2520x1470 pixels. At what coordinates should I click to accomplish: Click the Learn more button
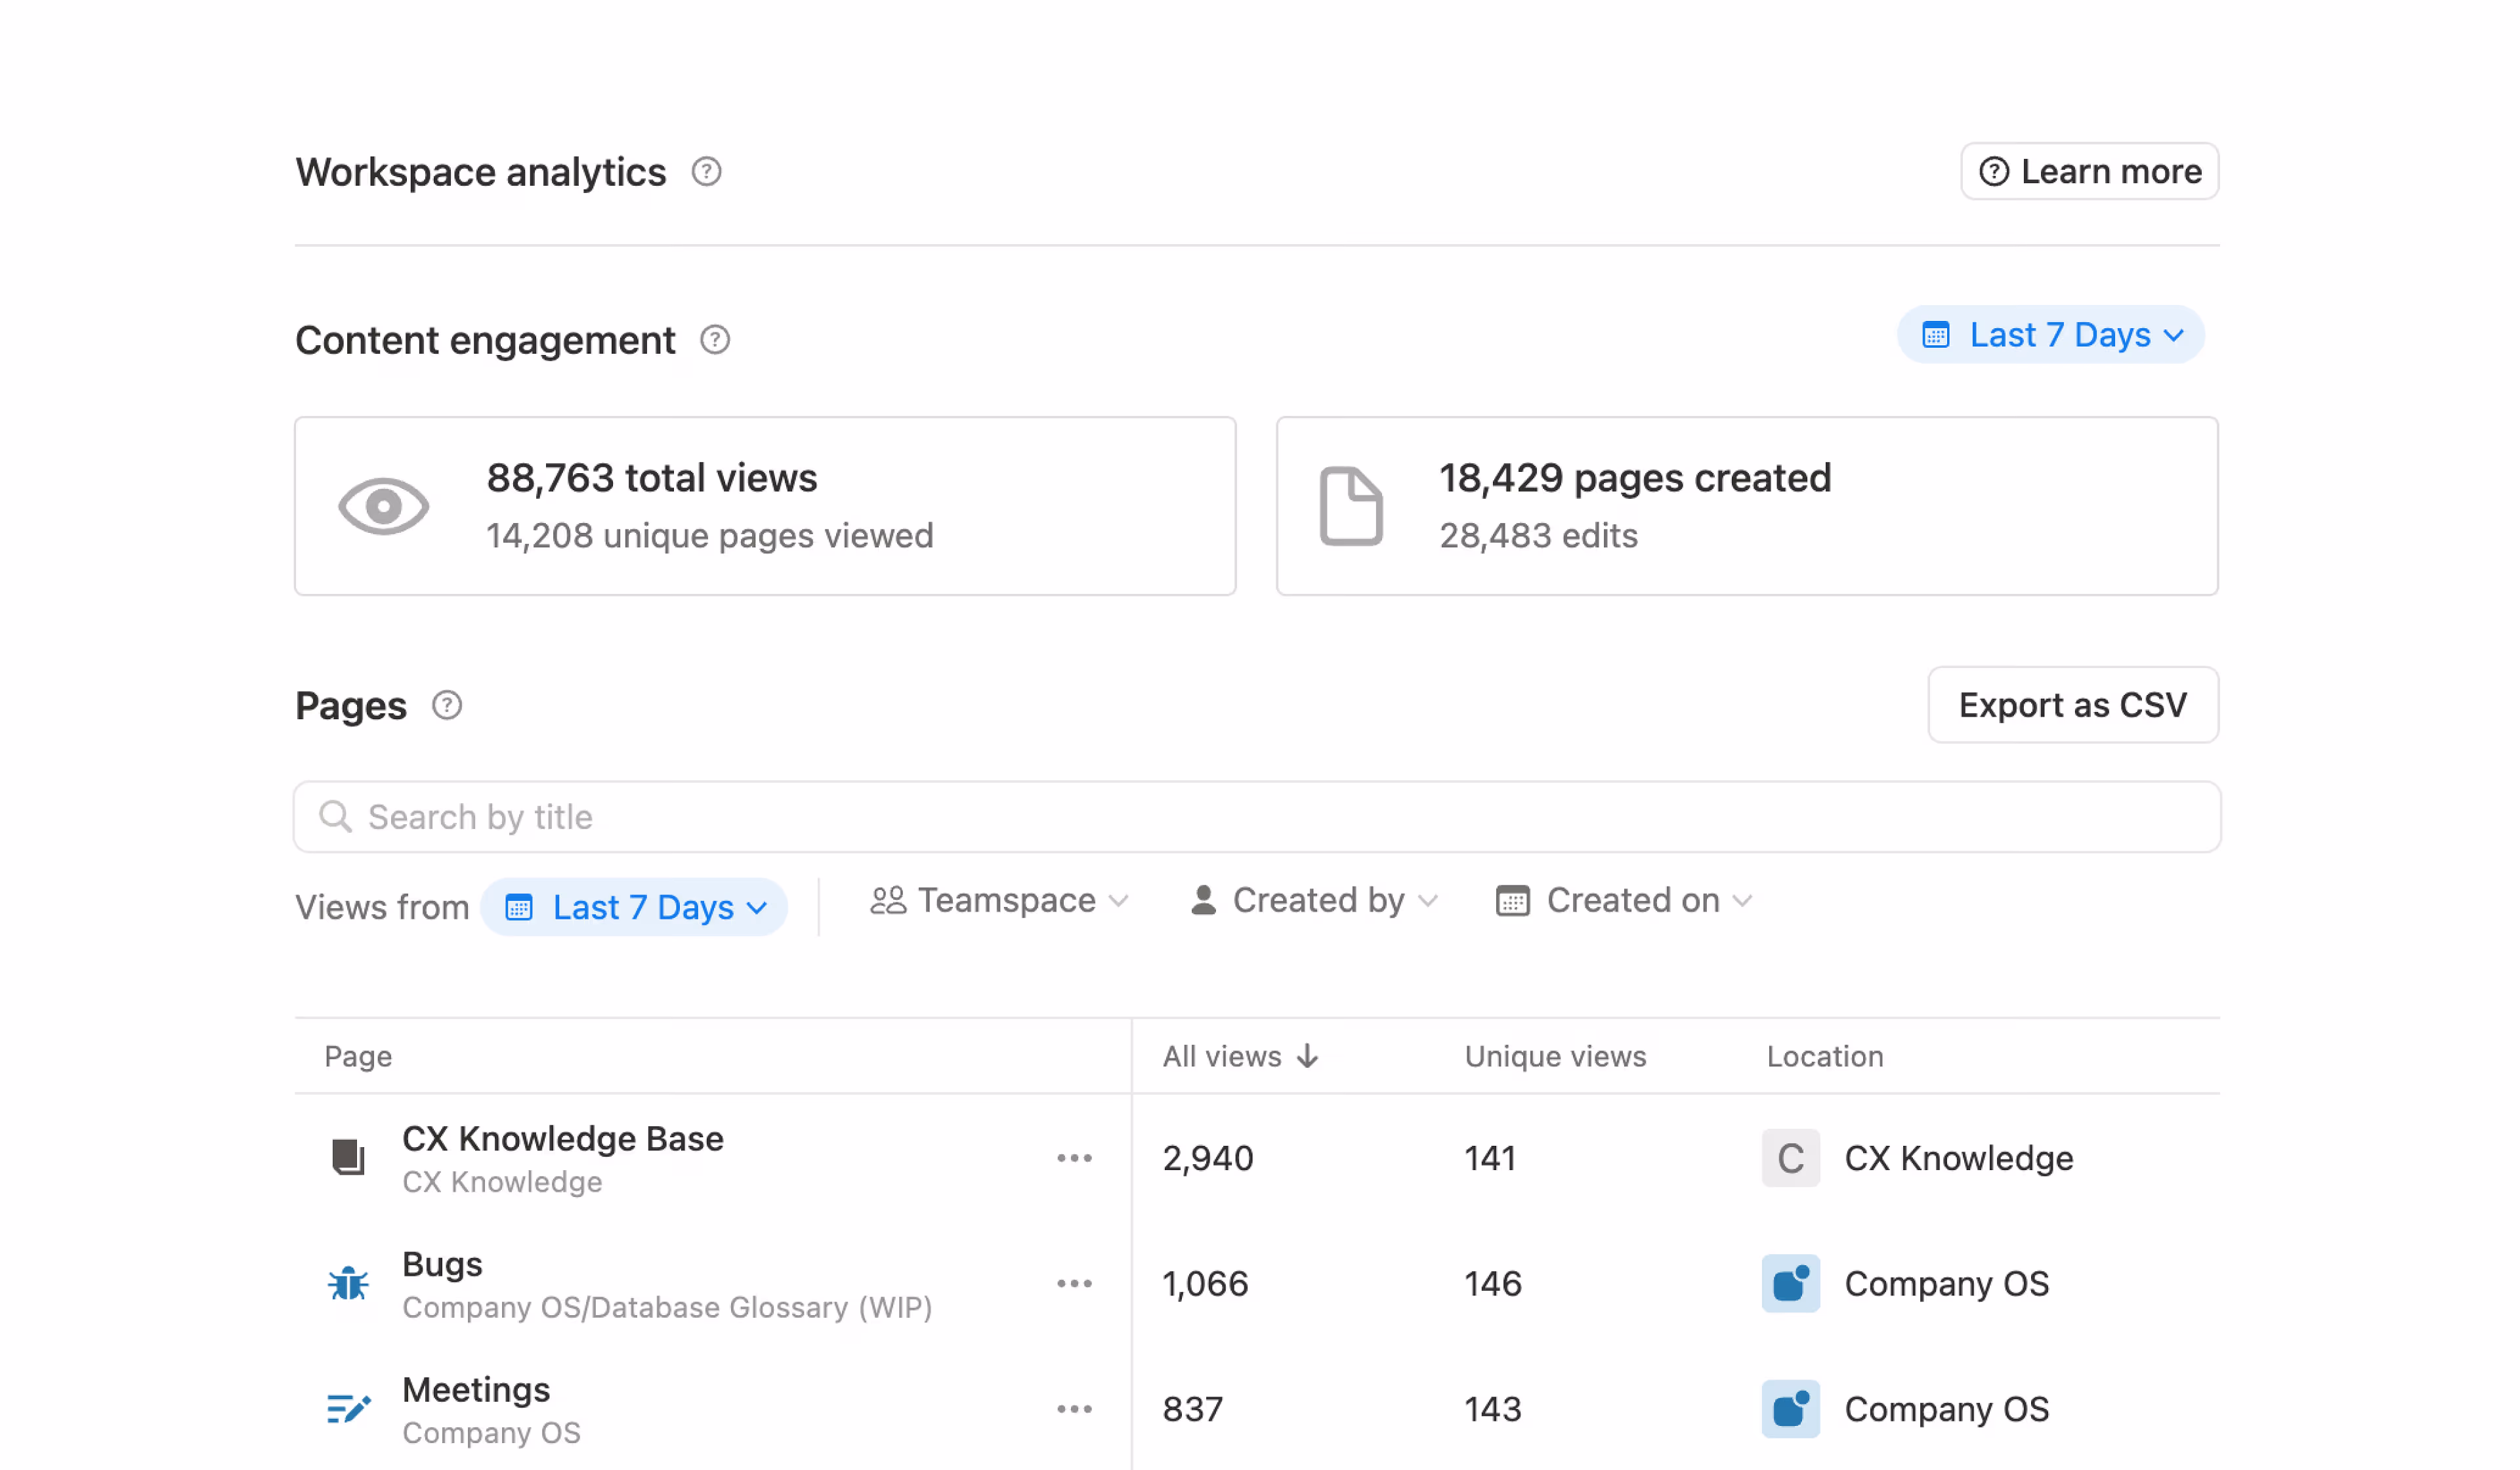2089,171
